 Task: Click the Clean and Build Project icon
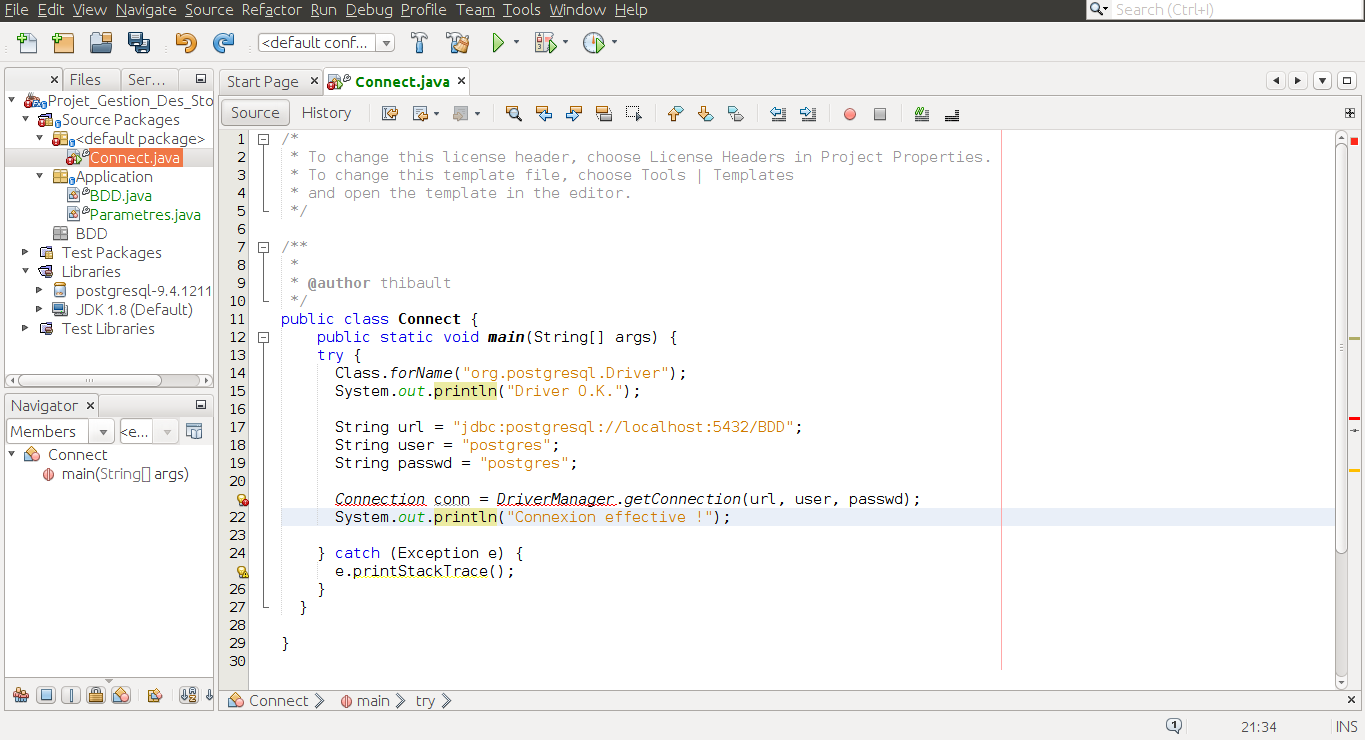click(x=457, y=42)
